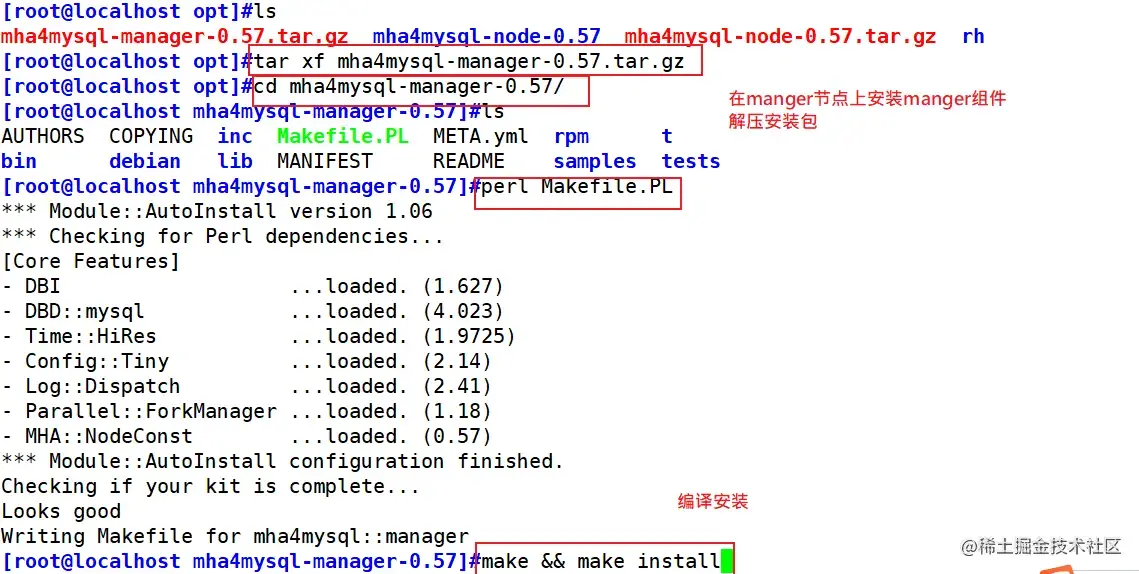Click the DBD::mysql loaded (4.023) line
This screenshot has height=574, width=1139.
(x=253, y=311)
